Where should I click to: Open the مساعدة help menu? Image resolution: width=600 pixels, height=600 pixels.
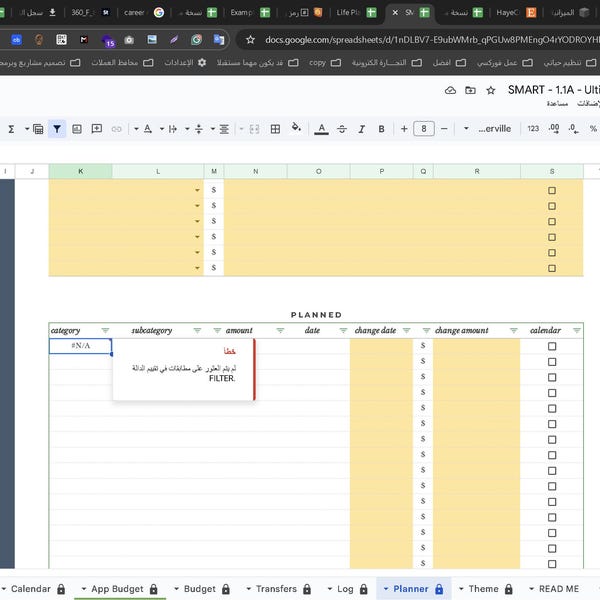[x=557, y=103]
